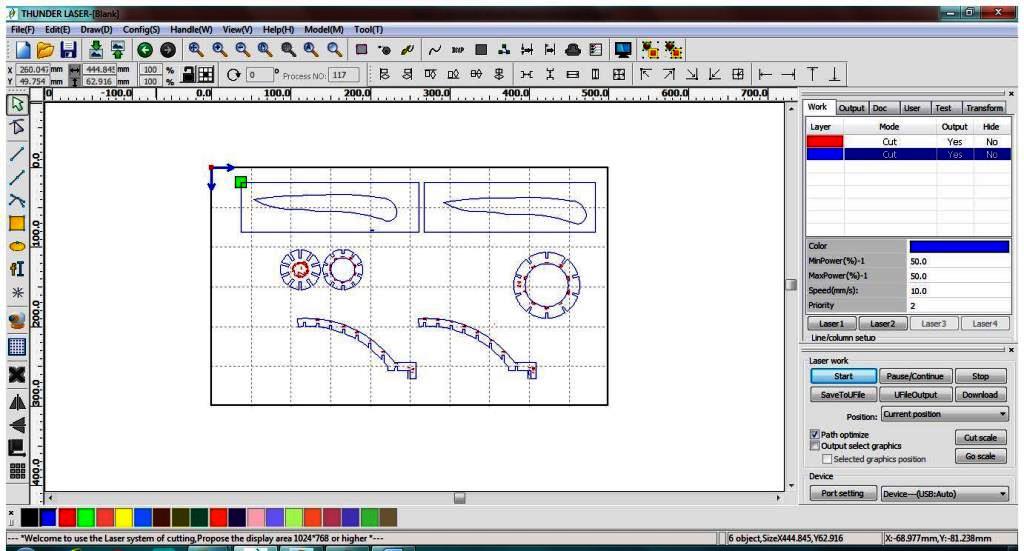1024x551 pixels.
Task: Click the blue grid array tool
Action: click(x=17, y=347)
